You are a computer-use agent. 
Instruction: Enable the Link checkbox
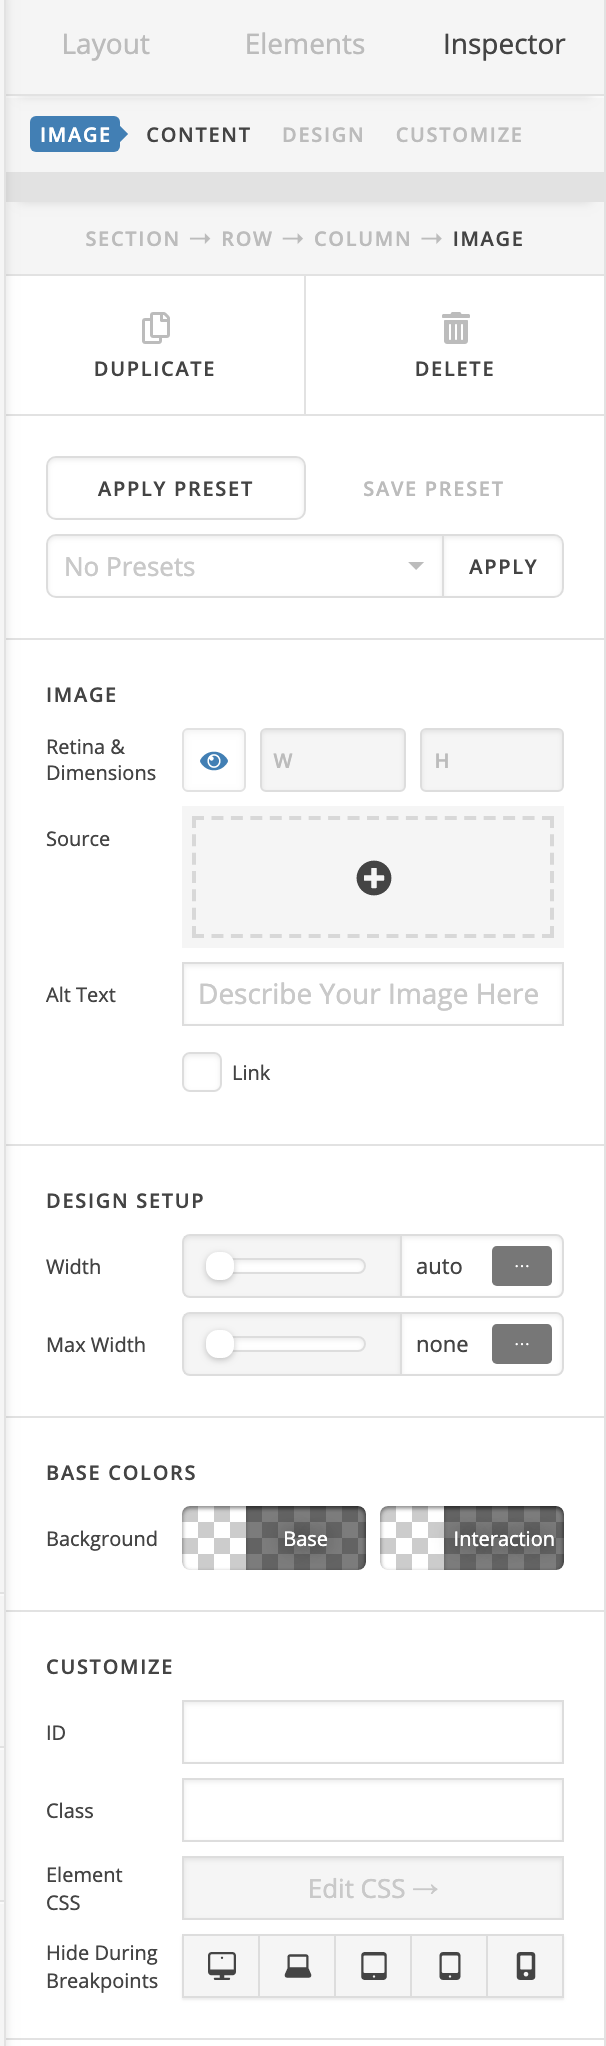point(202,1072)
